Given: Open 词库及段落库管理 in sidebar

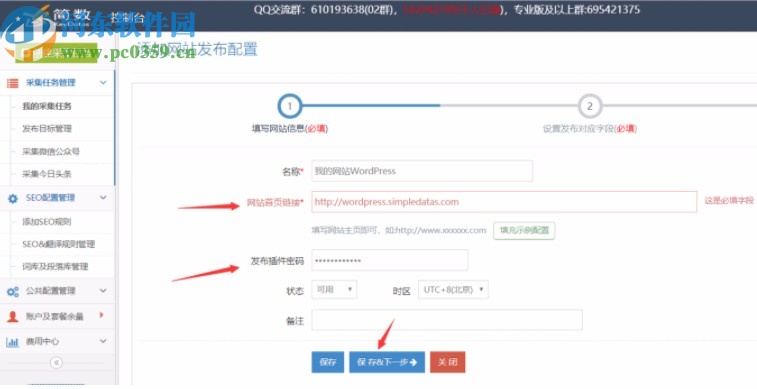Looking at the screenshot, I should [55, 266].
